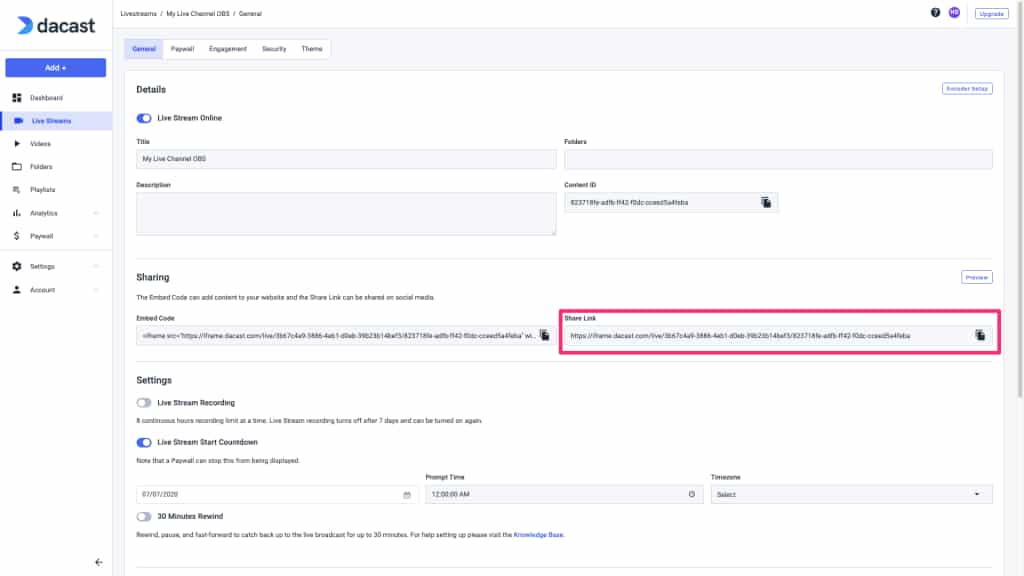Click the countdown date field
Image resolution: width=1024 pixels, height=576 pixels.
click(277, 494)
